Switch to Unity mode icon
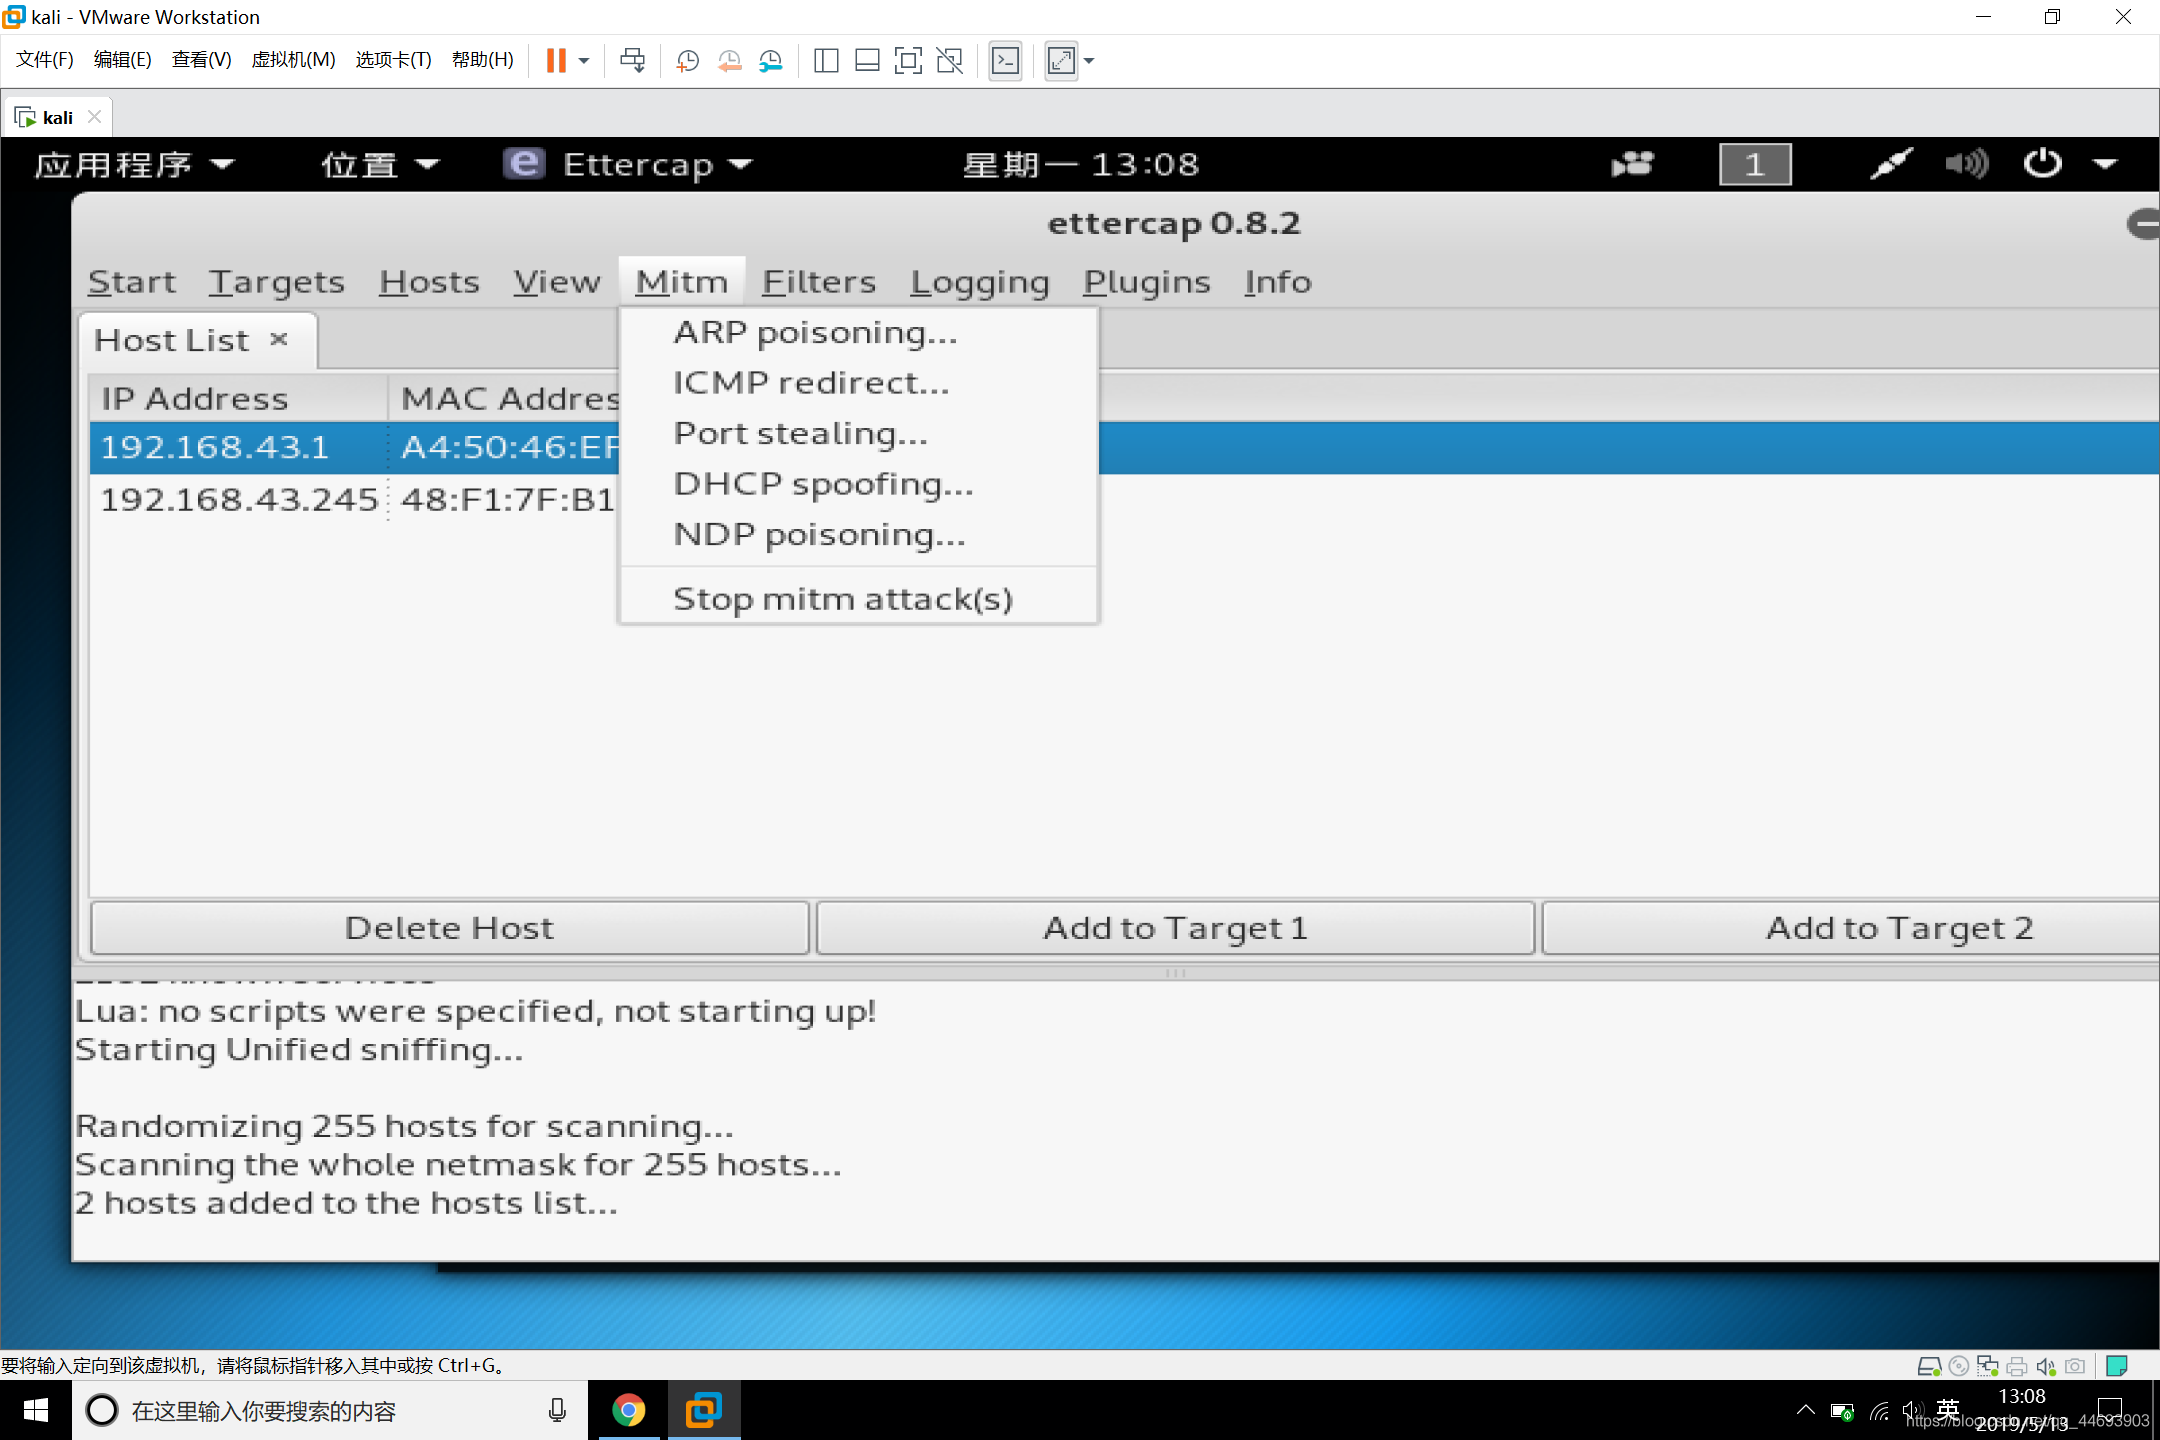The width and height of the screenshot is (2160, 1440). [949, 60]
